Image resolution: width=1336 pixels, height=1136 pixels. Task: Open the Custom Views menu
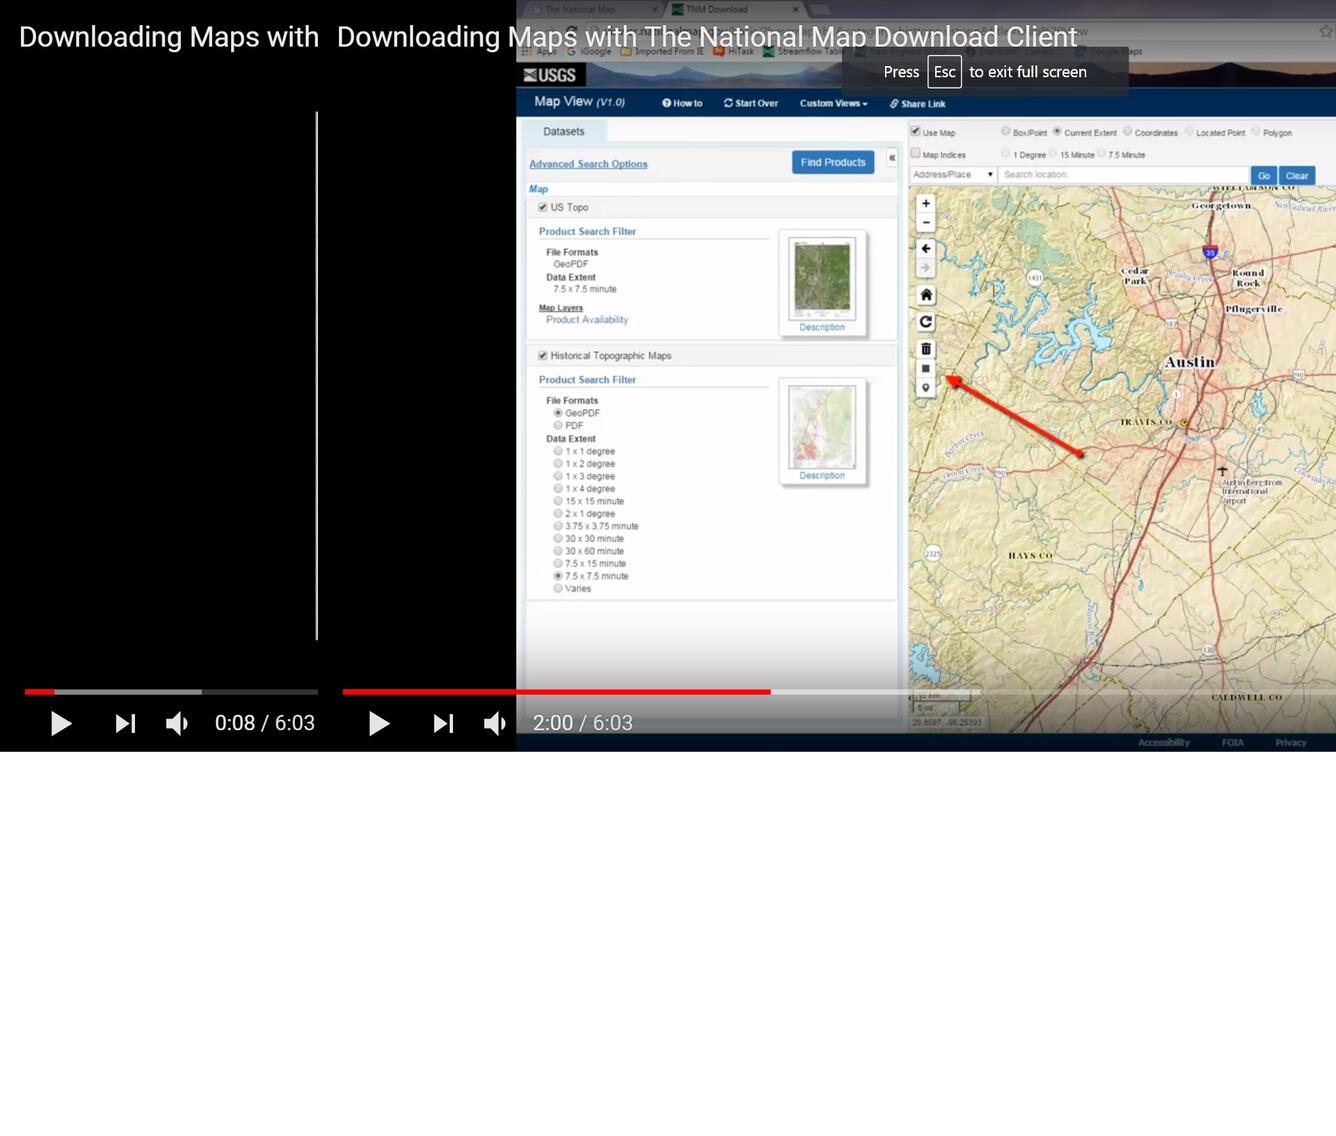[833, 103]
